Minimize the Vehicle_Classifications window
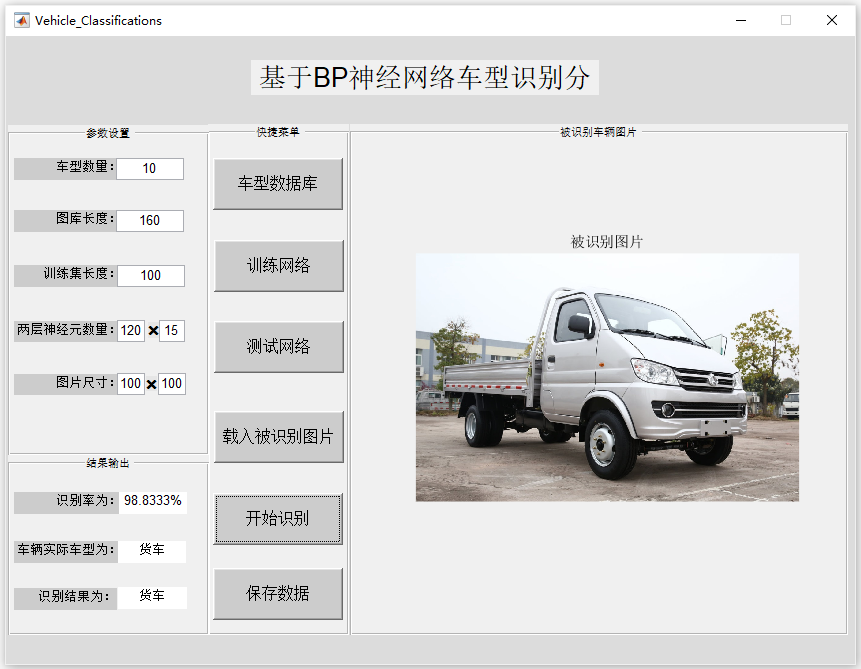 tap(741, 20)
